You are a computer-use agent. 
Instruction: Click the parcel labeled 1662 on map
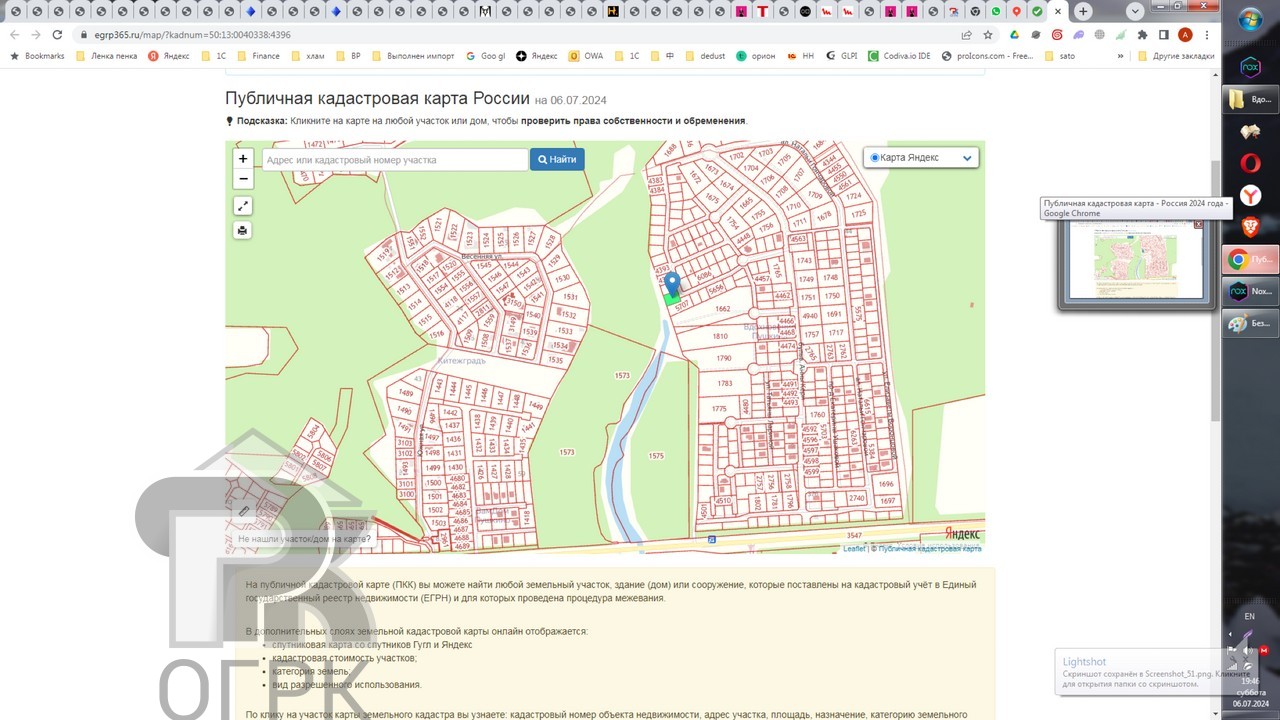(723, 309)
